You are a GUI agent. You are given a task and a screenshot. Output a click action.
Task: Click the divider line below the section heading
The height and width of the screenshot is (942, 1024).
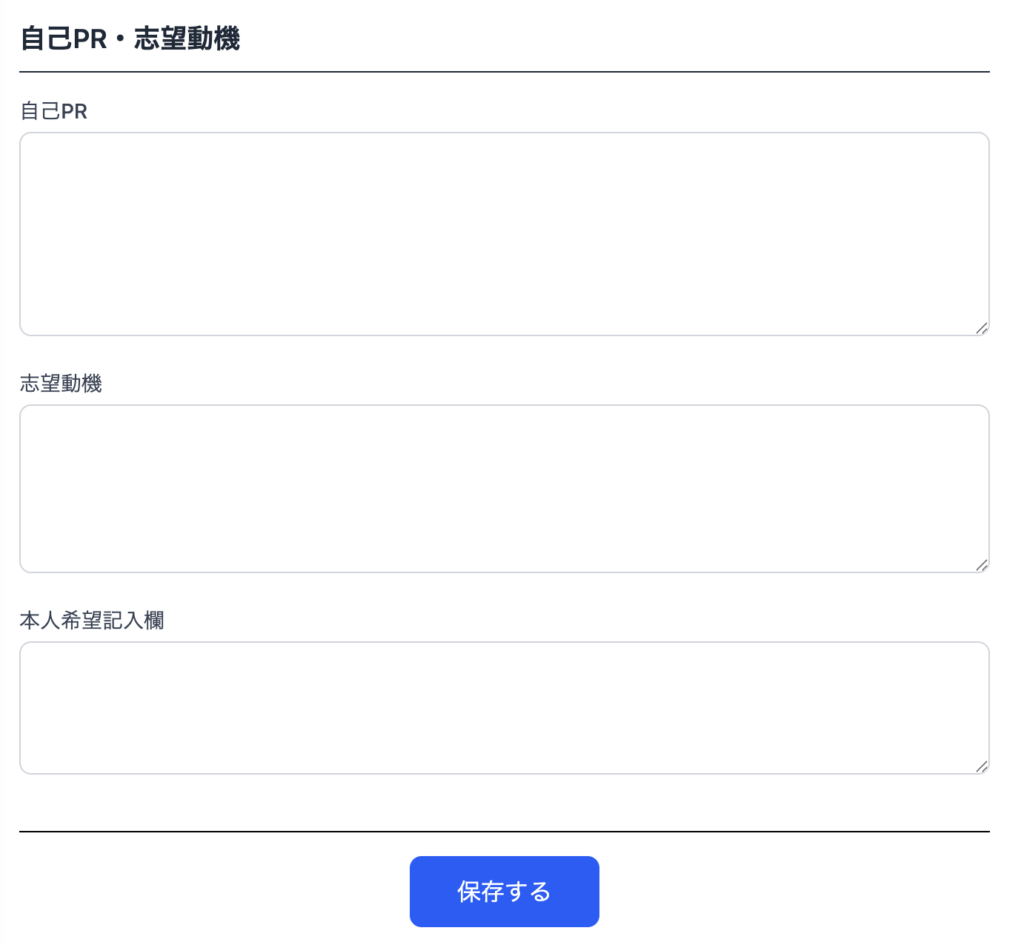504,72
